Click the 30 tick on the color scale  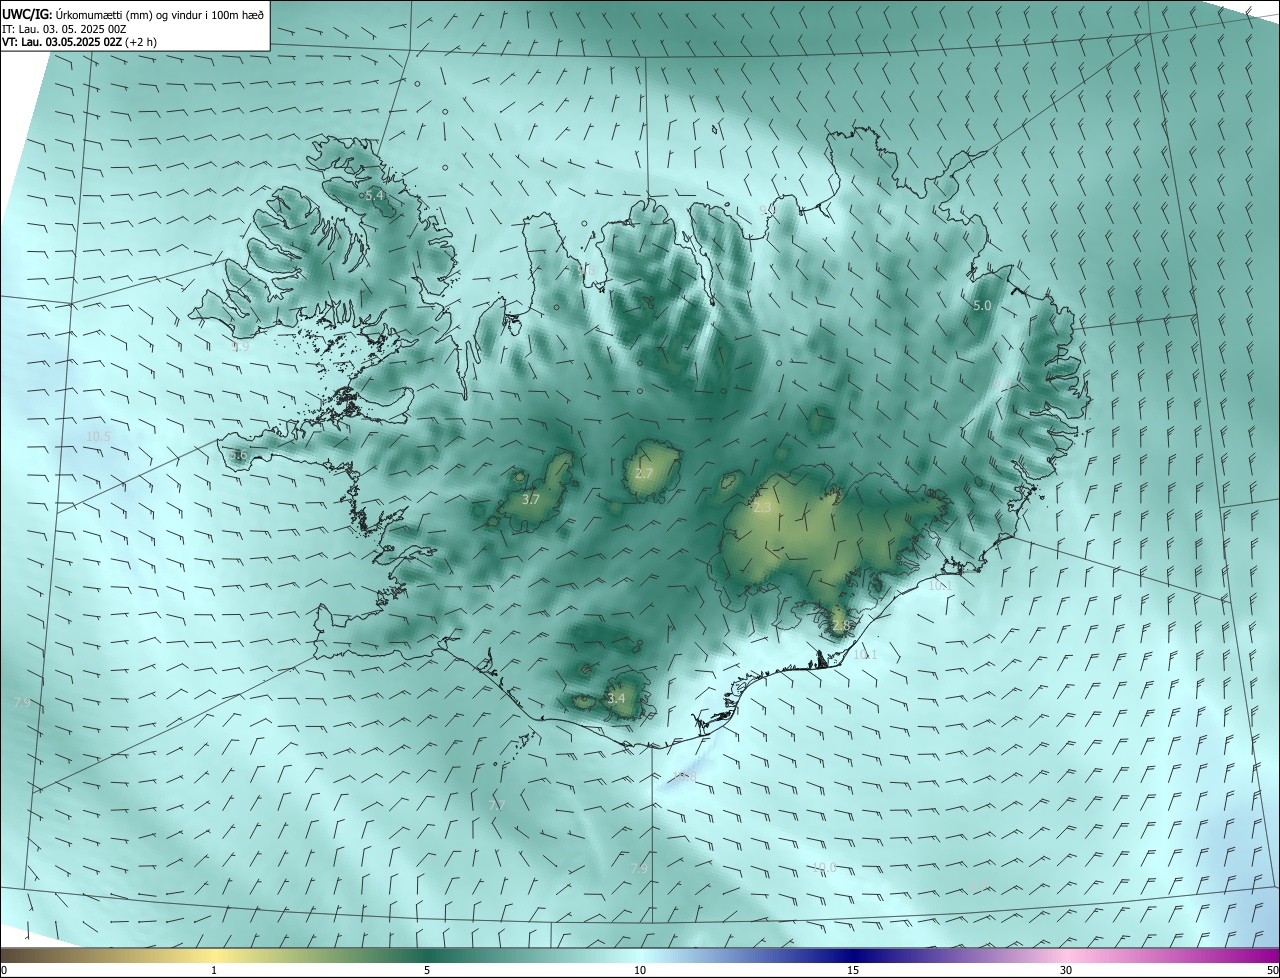coord(1066,971)
